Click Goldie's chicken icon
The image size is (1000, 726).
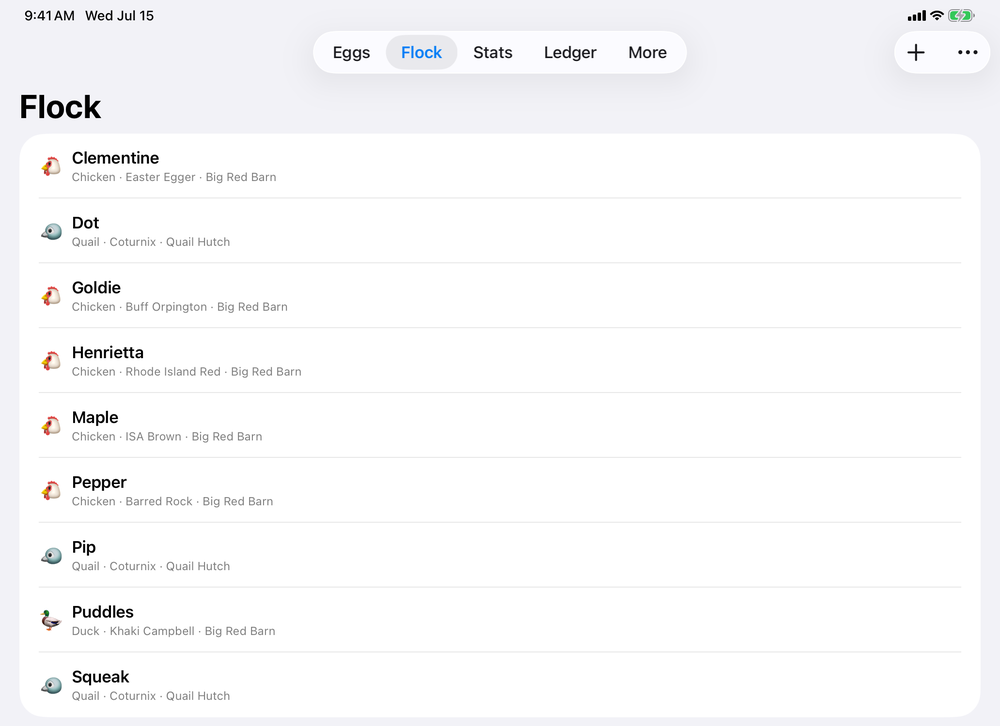pos(51,297)
